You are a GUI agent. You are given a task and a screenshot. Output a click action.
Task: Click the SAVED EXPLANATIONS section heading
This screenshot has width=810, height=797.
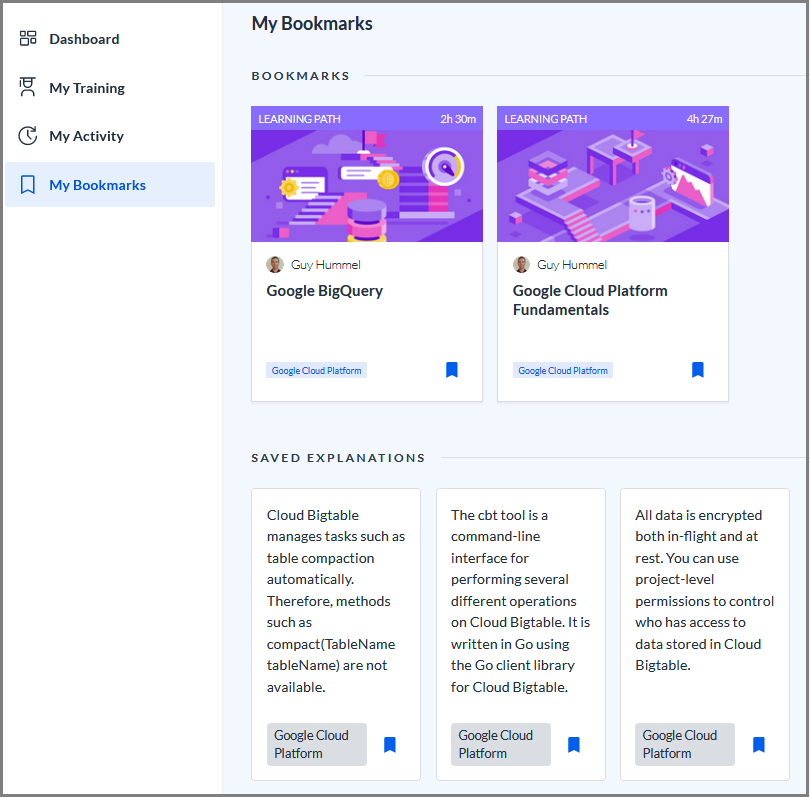click(x=338, y=458)
